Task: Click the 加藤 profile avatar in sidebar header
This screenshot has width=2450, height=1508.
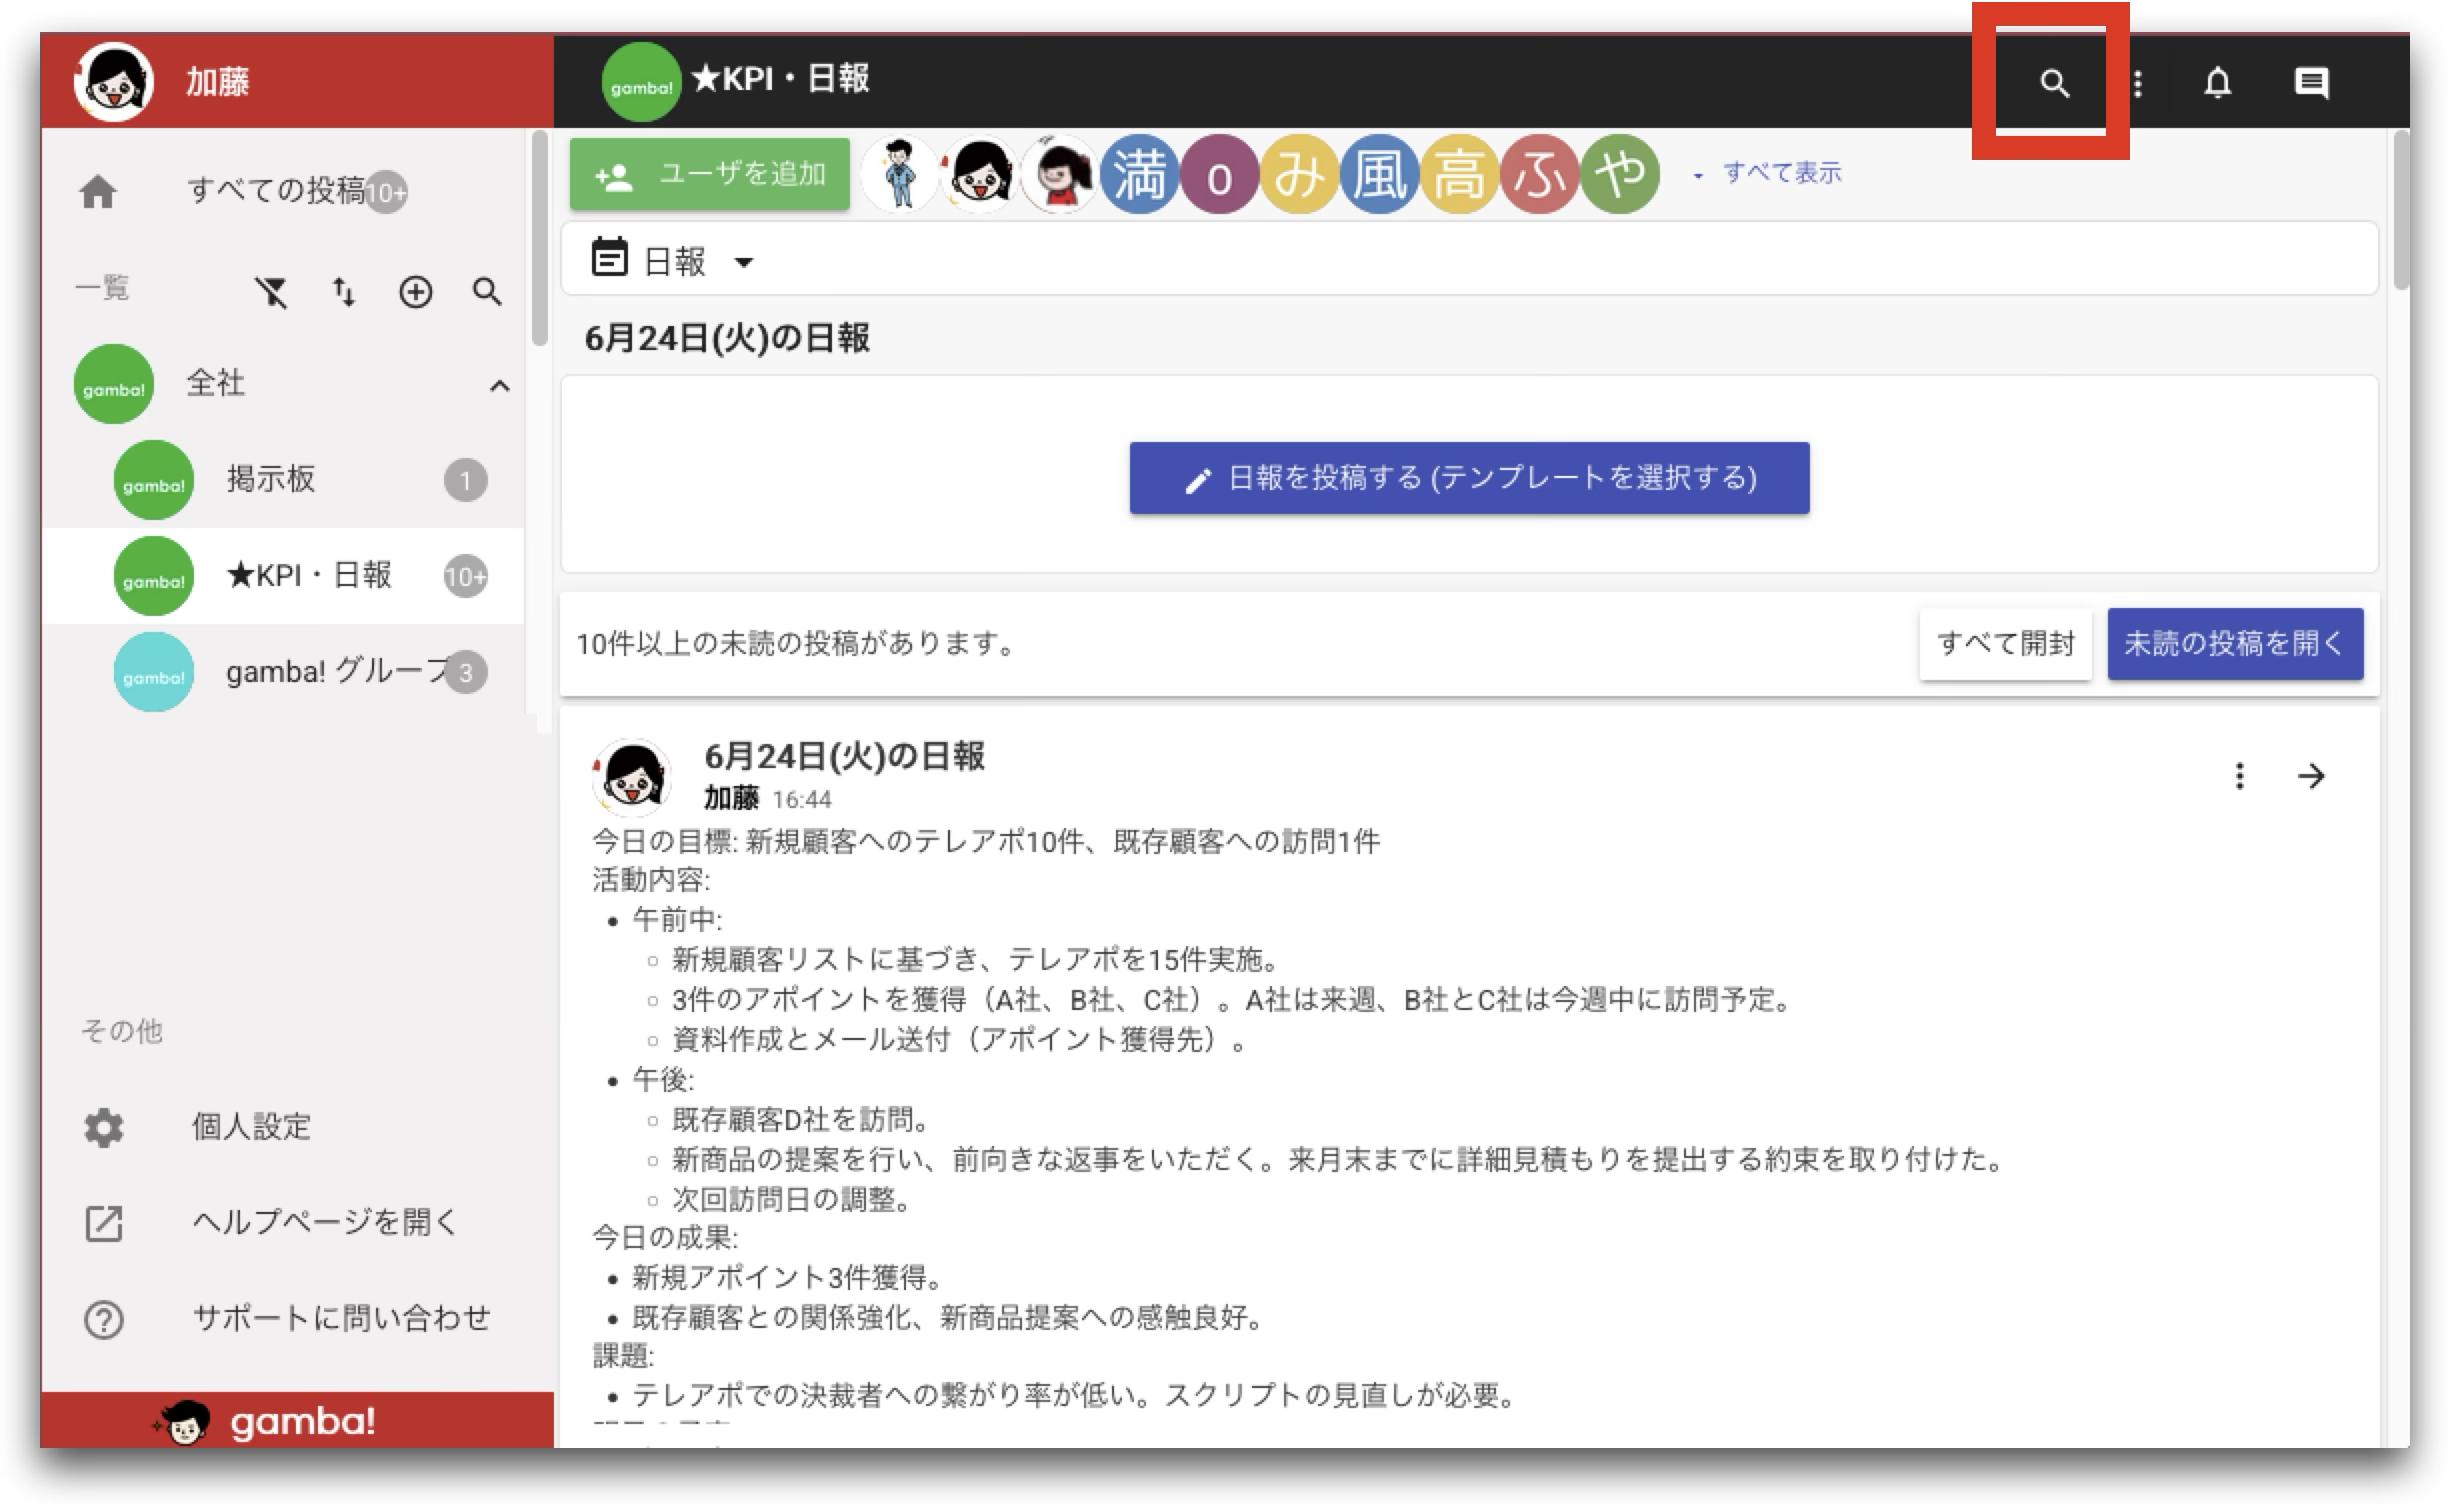Action: coord(113,82)
